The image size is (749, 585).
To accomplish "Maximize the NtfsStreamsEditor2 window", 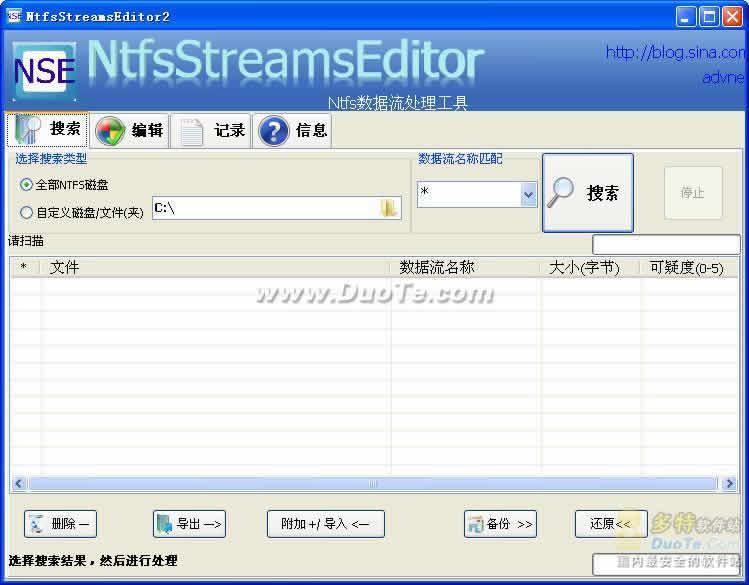I will pos(709,17).
